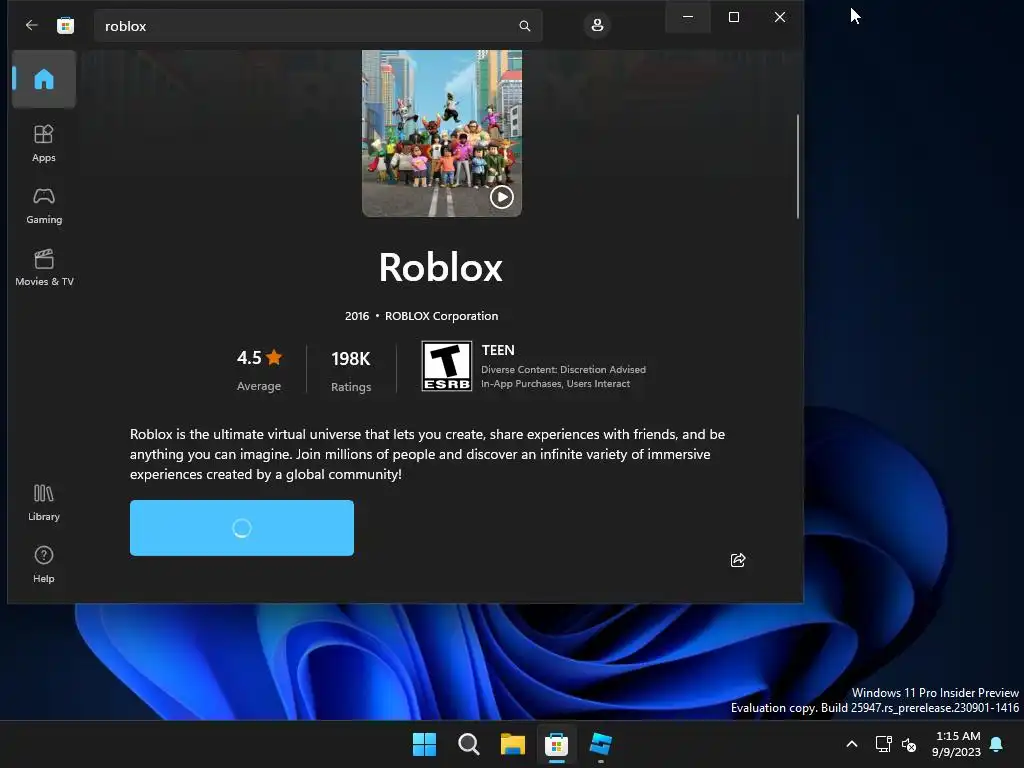This screenshot has height=768, width=1024.
Task: Click the ROBLOX Corporation publisher link
Action: click(x=441, y=316)
